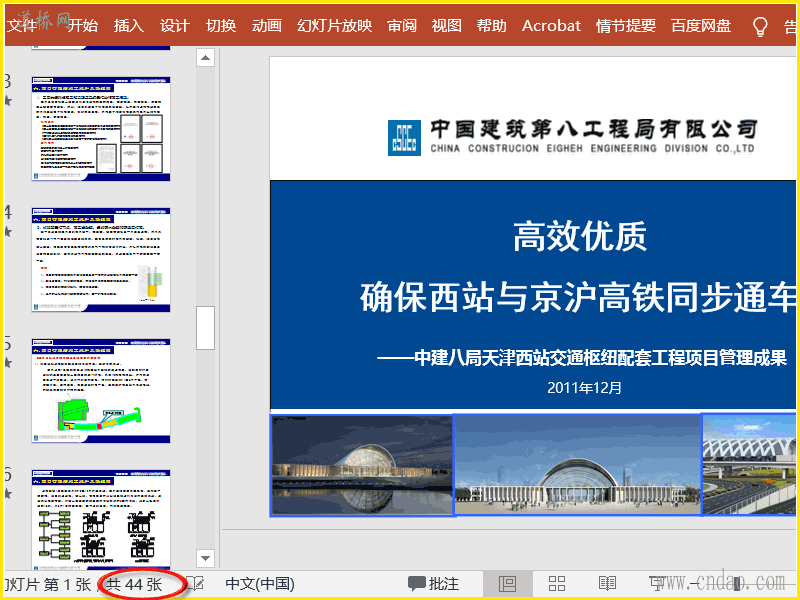This screenshot has width=800, height=600.
Task: Open the 视图 view tab
Action: (446, 26)
